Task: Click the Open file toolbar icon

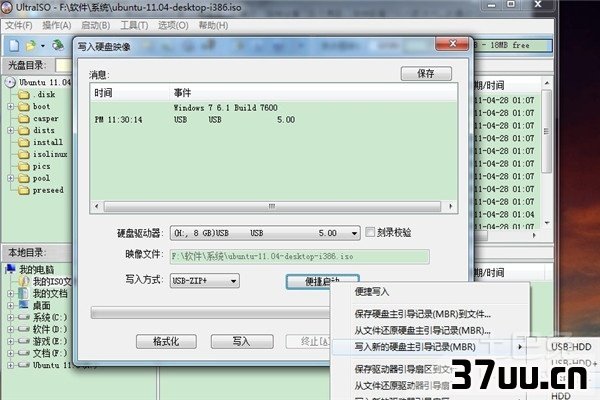Action: click(31, 46)
